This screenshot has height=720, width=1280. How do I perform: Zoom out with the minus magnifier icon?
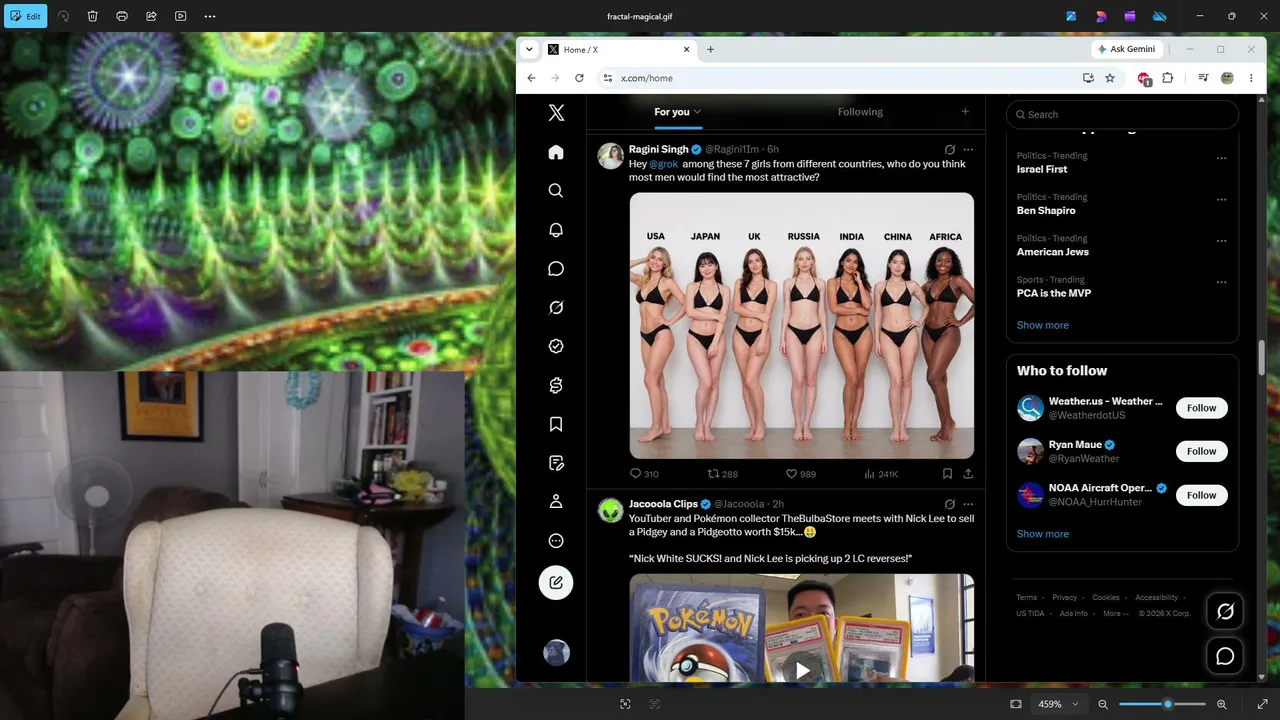[x=1103, y=704]
